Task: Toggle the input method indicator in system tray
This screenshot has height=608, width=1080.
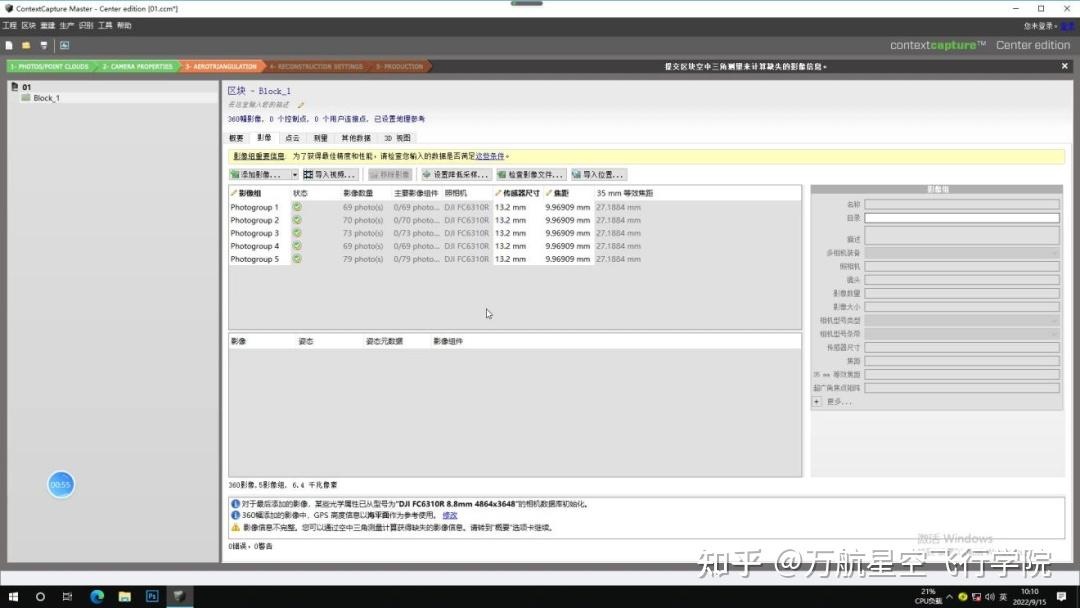Action: click(1001, 597)
